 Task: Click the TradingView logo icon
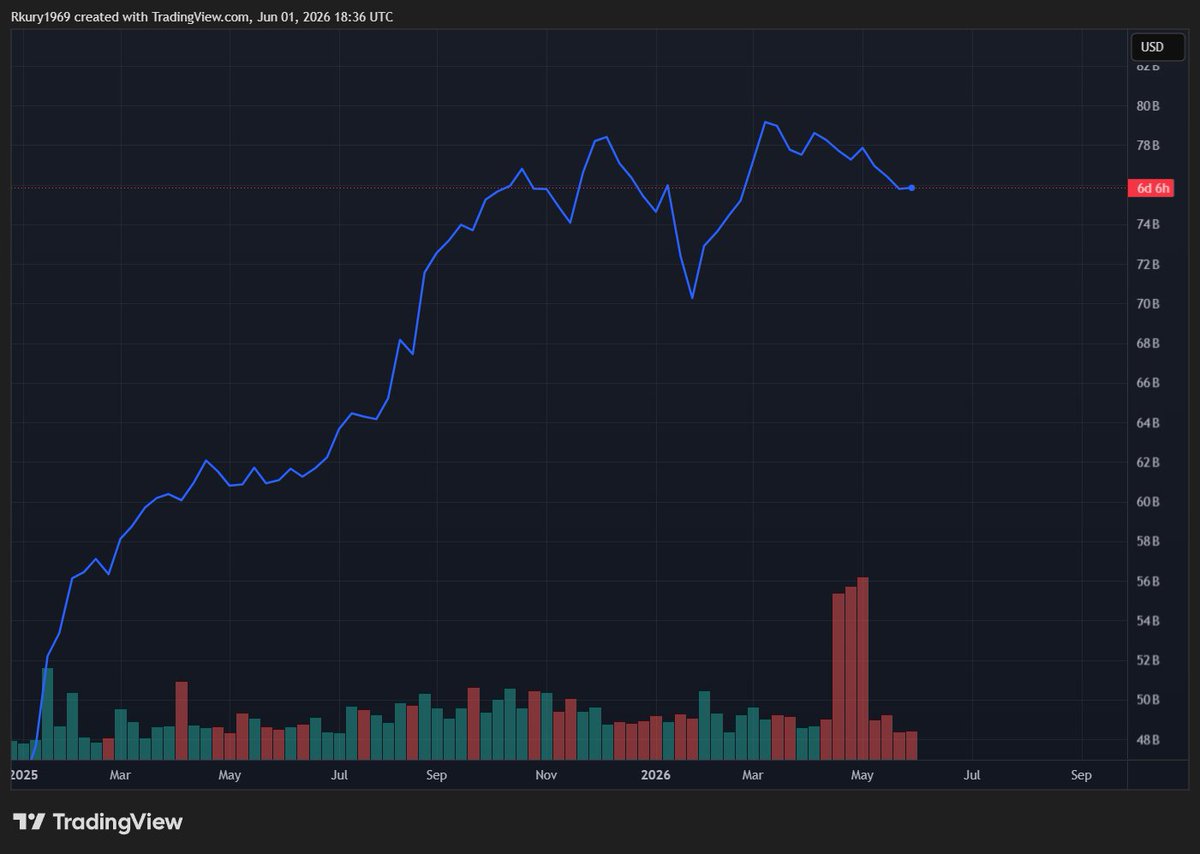pyautogui.click(x=28, y=822)
